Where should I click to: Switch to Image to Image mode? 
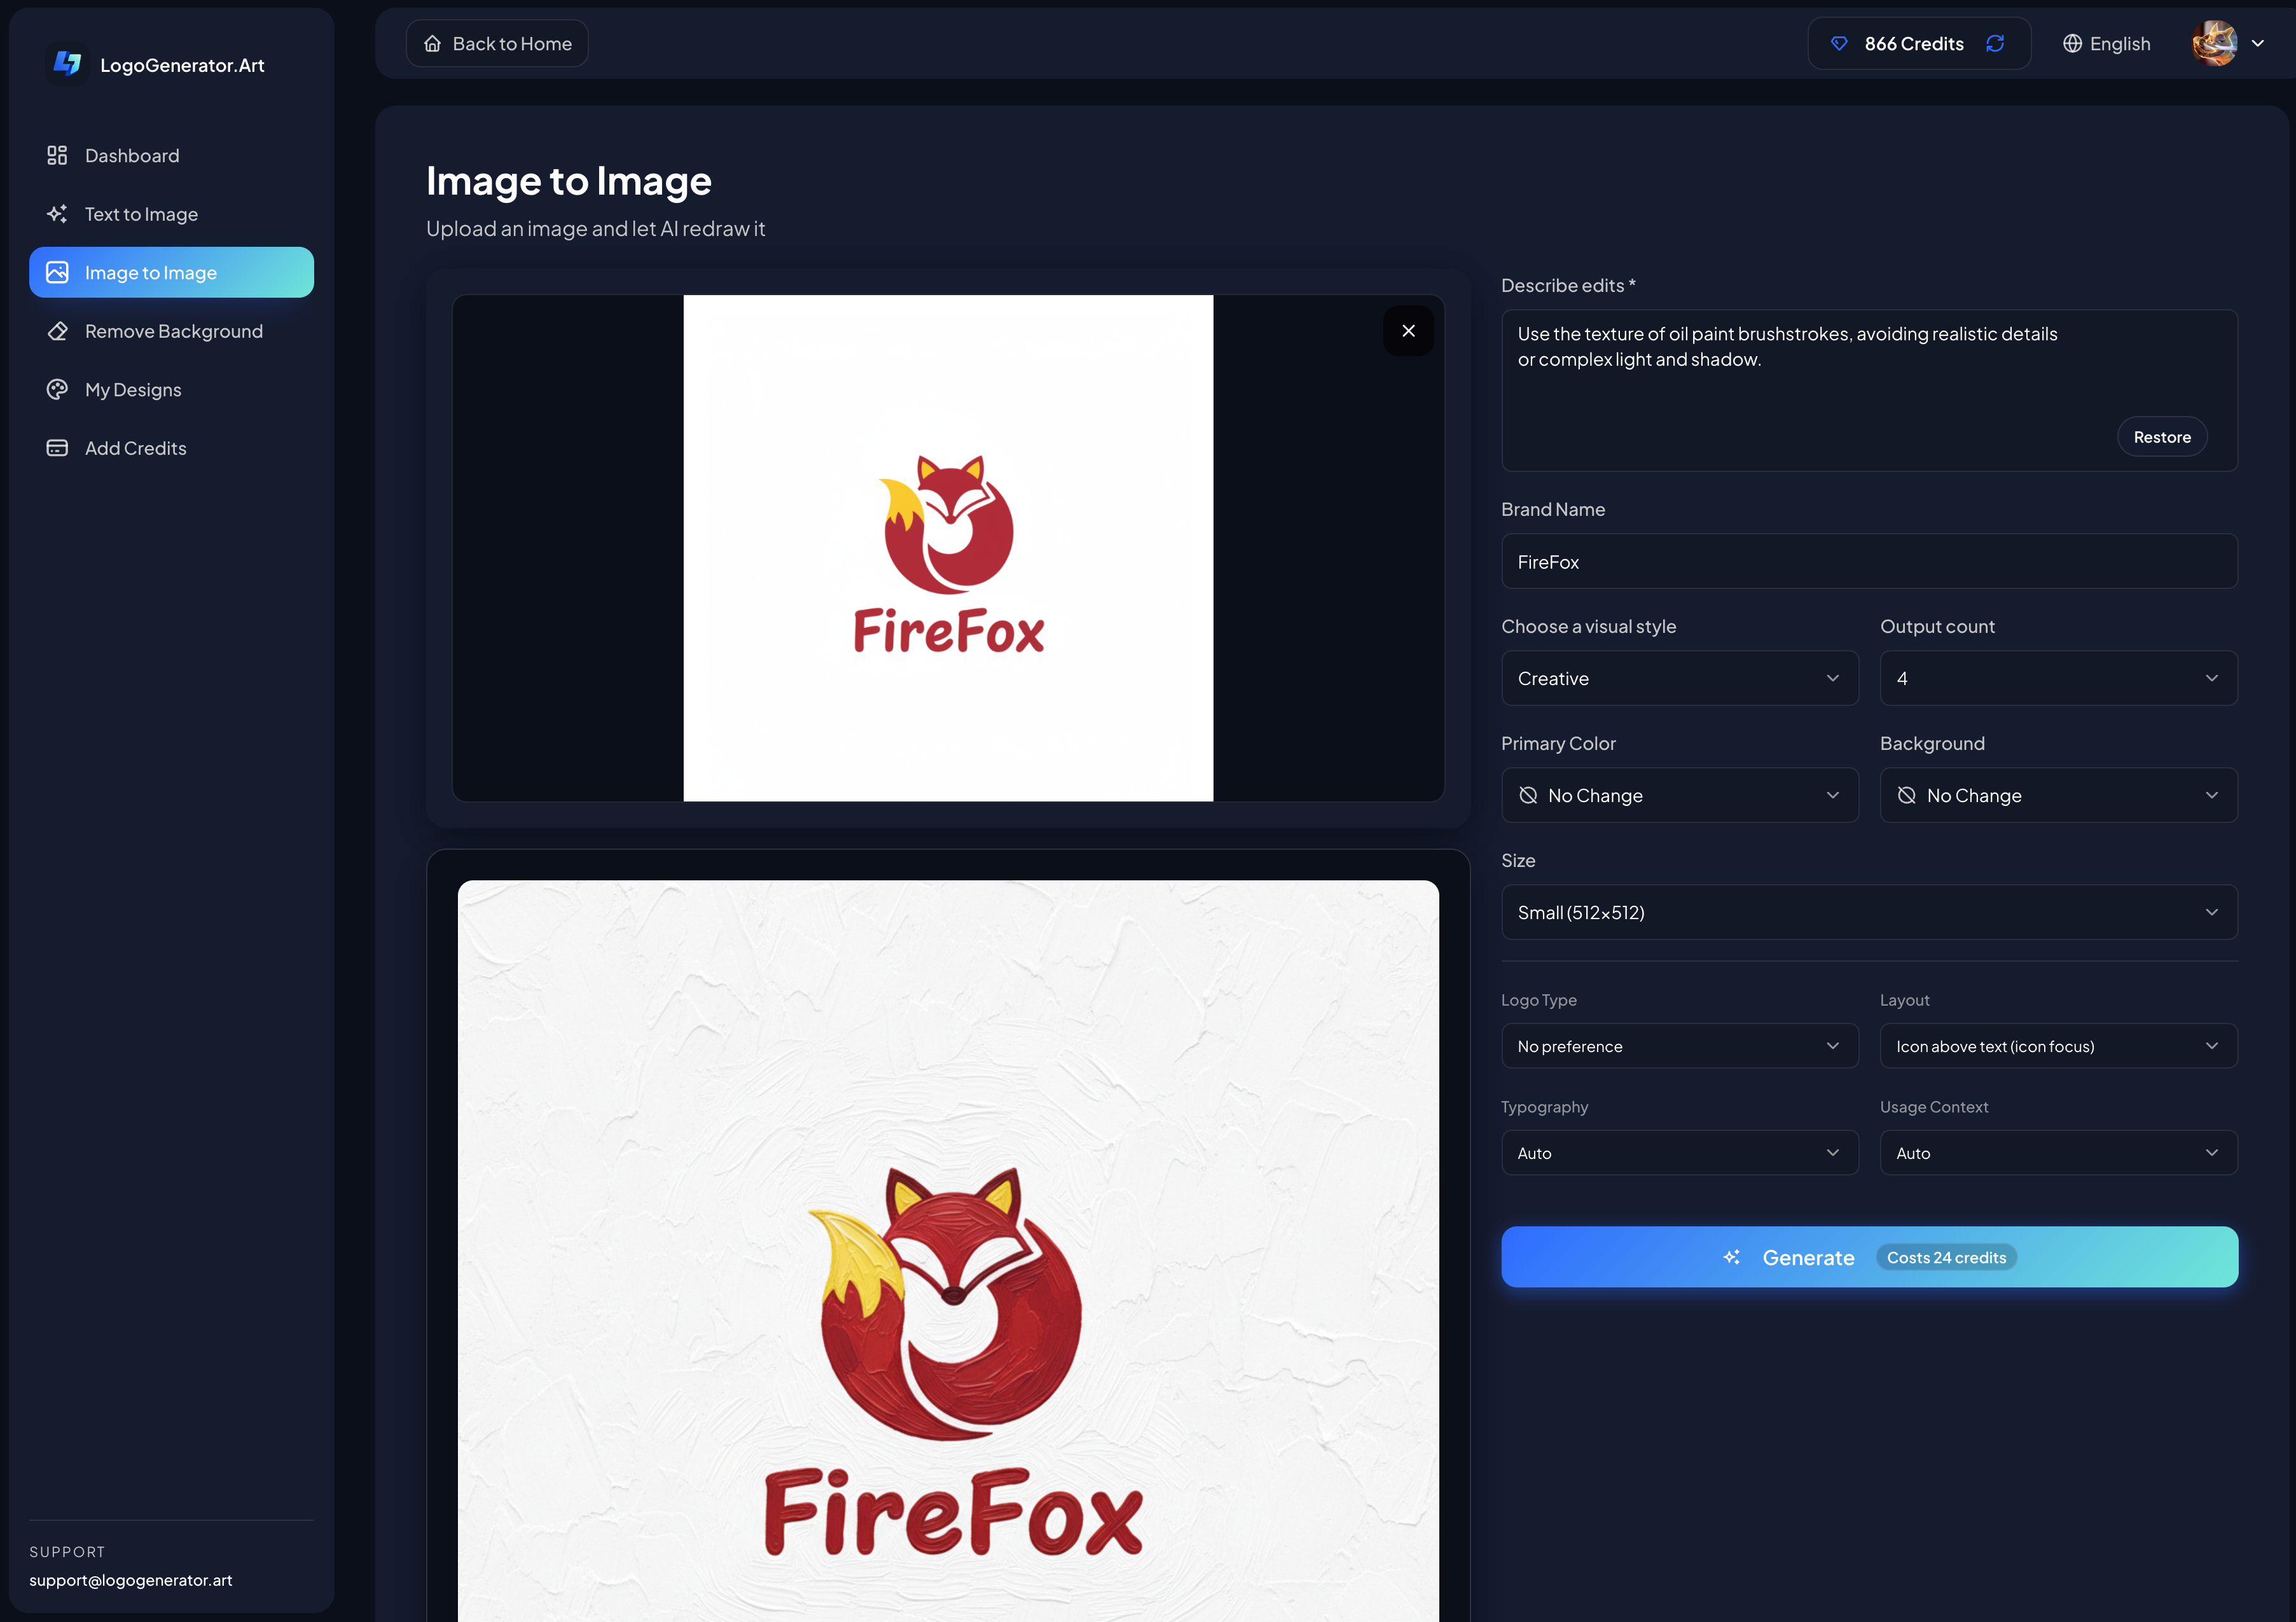[150, 272]
